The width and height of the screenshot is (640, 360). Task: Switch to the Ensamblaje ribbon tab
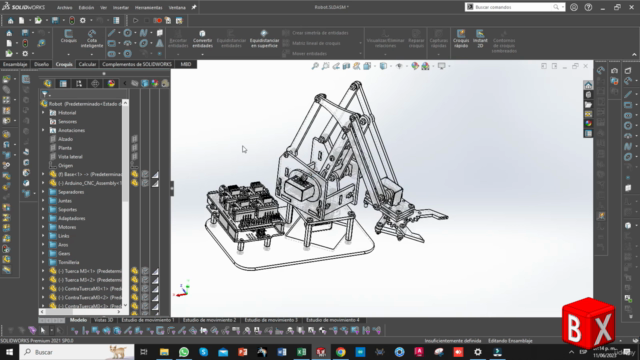point(16,64)
